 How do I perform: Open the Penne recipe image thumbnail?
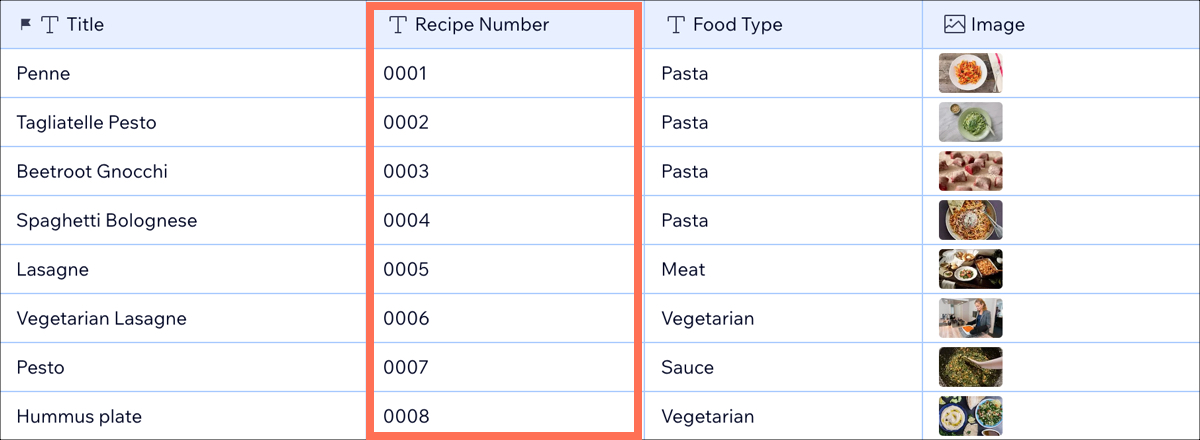tap(970, 73)
